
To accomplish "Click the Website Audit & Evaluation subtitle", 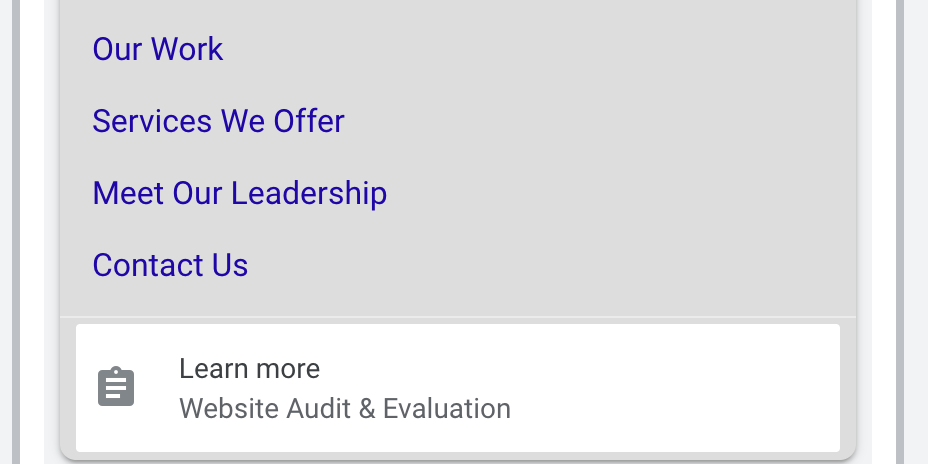I will (344, 408).
